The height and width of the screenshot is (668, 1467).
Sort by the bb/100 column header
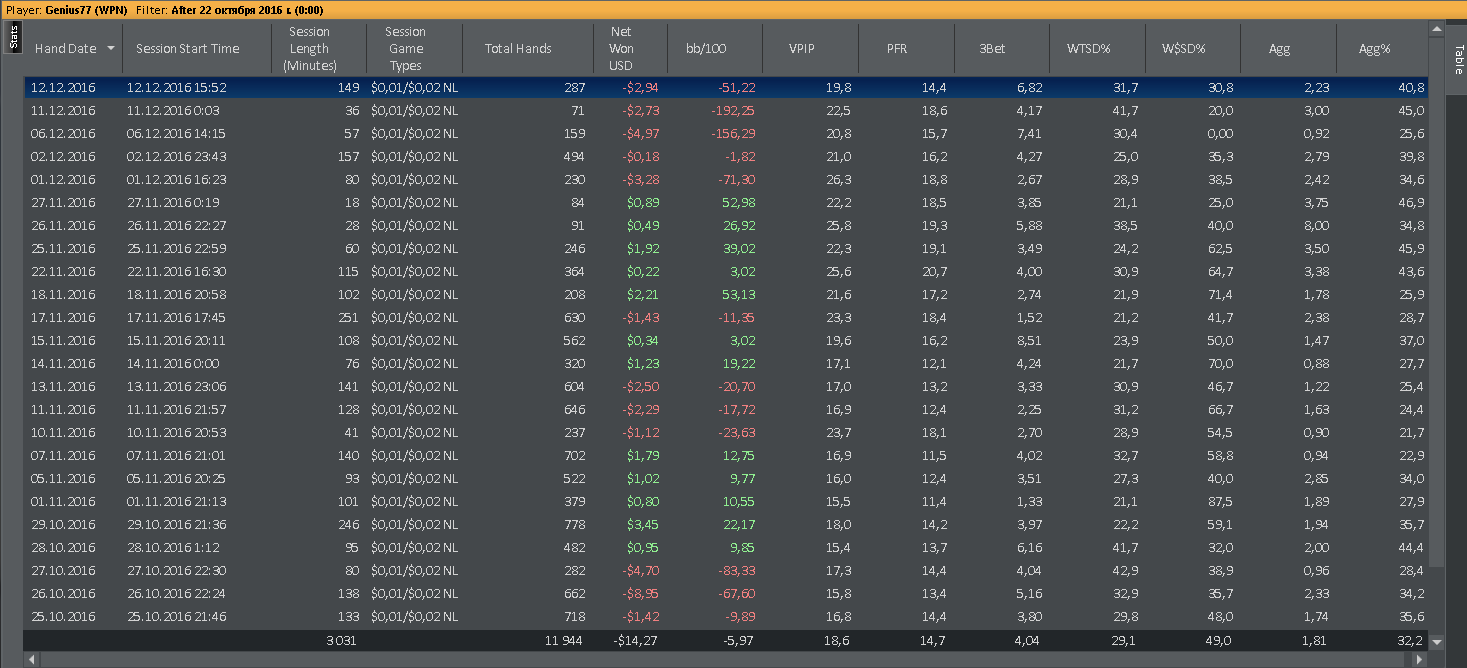point(713,48)
